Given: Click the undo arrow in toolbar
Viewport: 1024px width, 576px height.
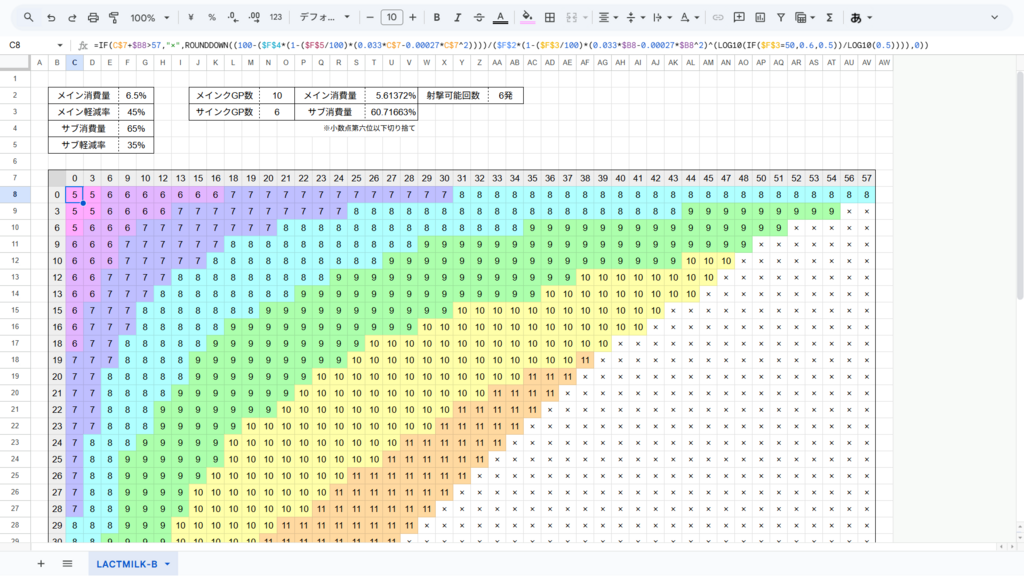Looking at the screenshot, I should [49, 18].
